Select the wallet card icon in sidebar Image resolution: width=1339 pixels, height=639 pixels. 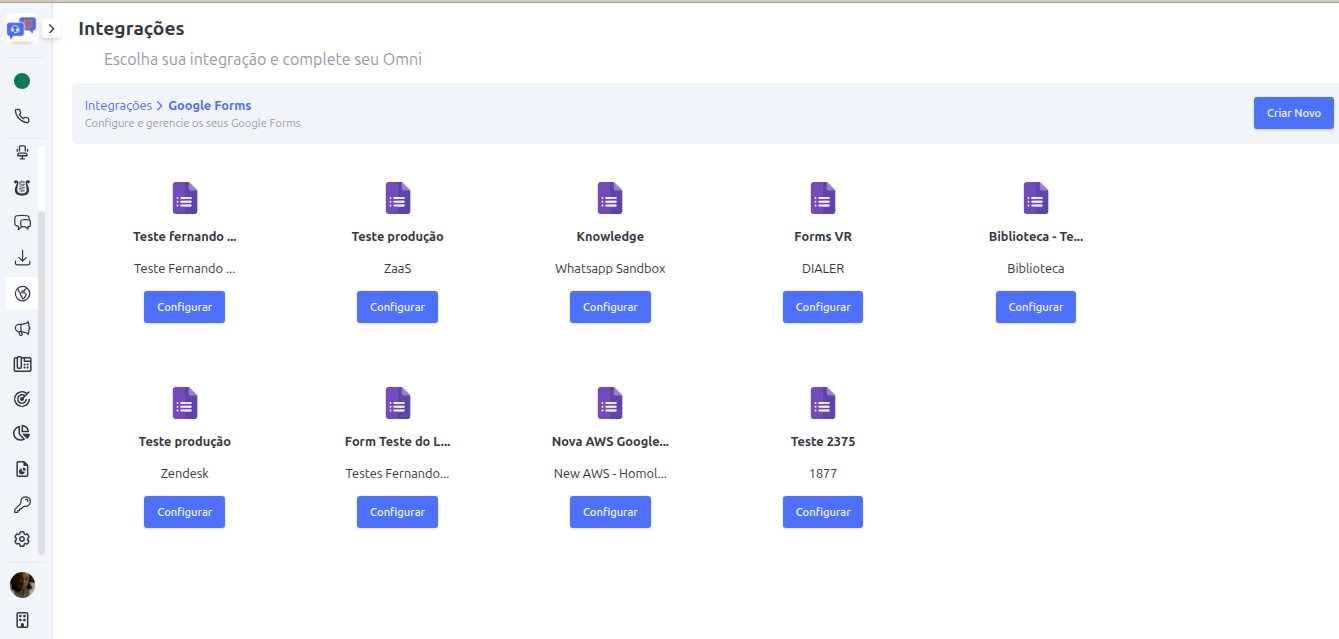(21, 363)
